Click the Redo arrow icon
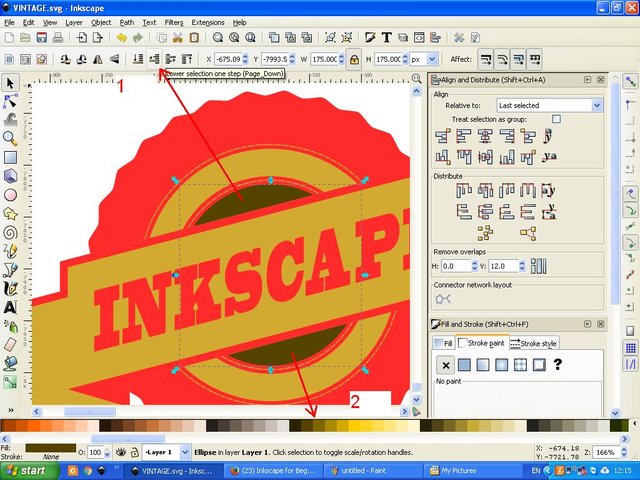 [138, 38]
